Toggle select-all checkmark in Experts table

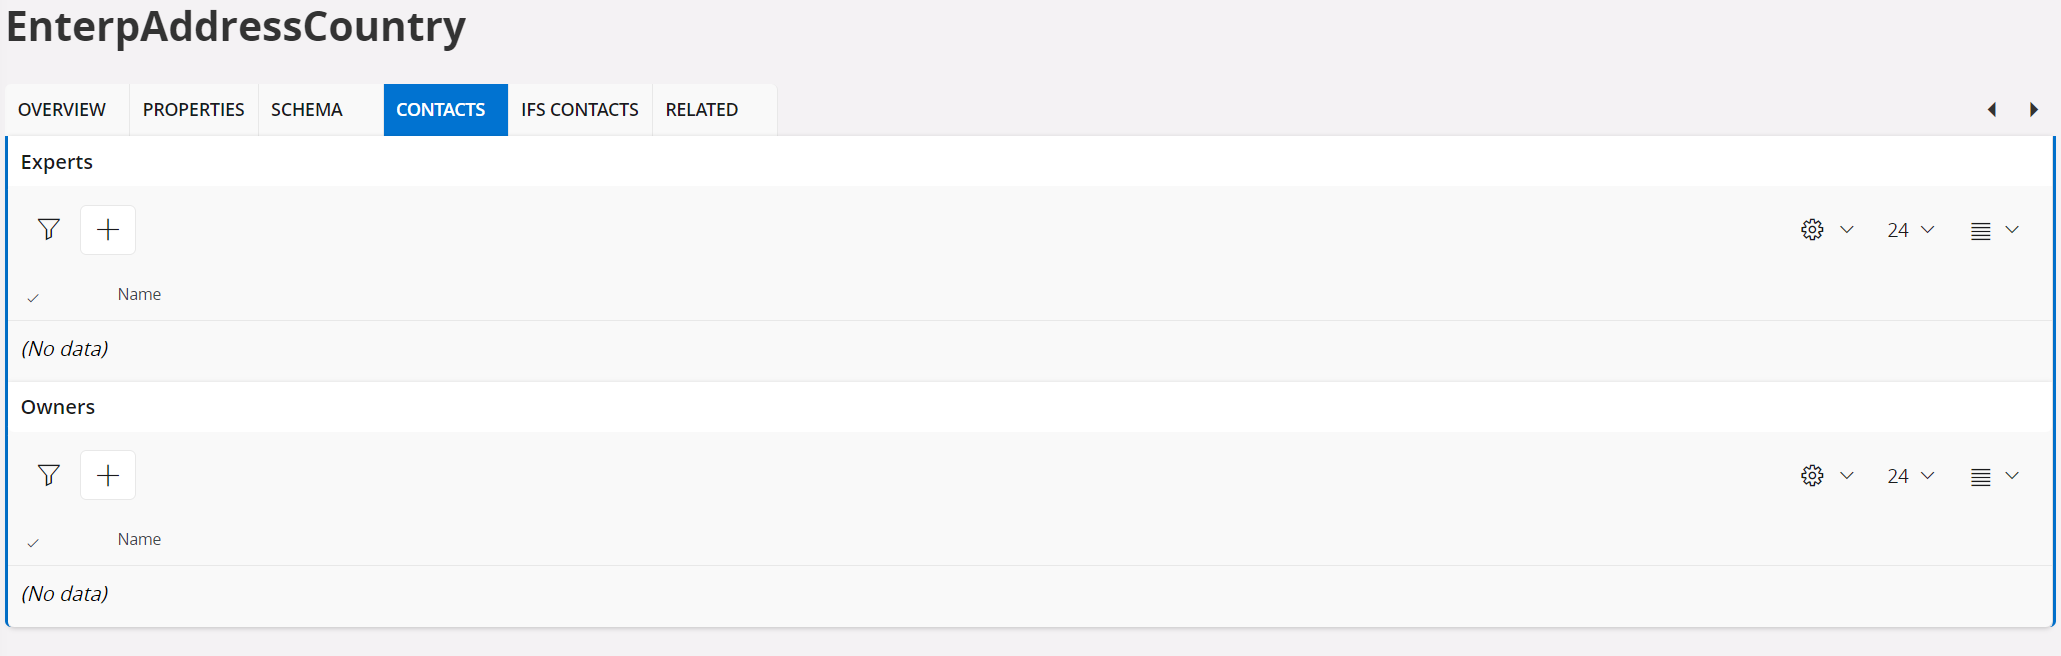coord(33,297)
